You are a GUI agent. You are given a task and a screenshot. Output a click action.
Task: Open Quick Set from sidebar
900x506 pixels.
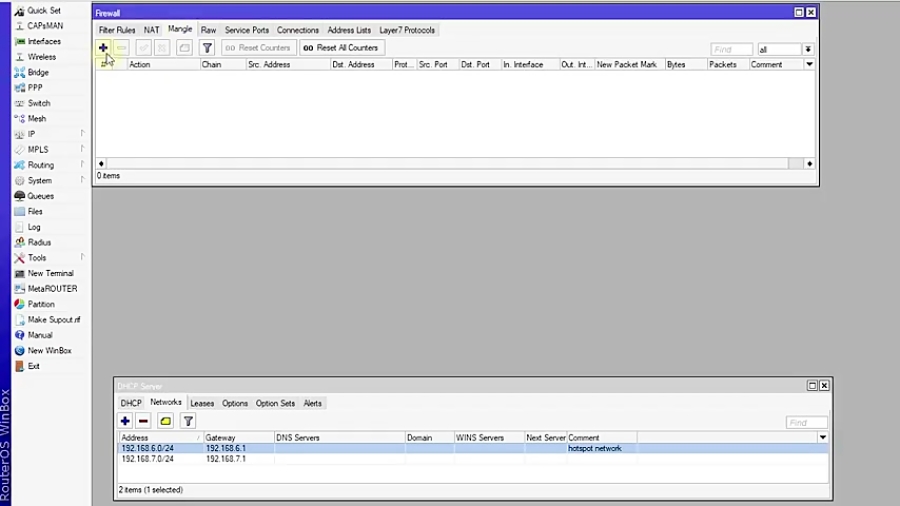[44, 10]
